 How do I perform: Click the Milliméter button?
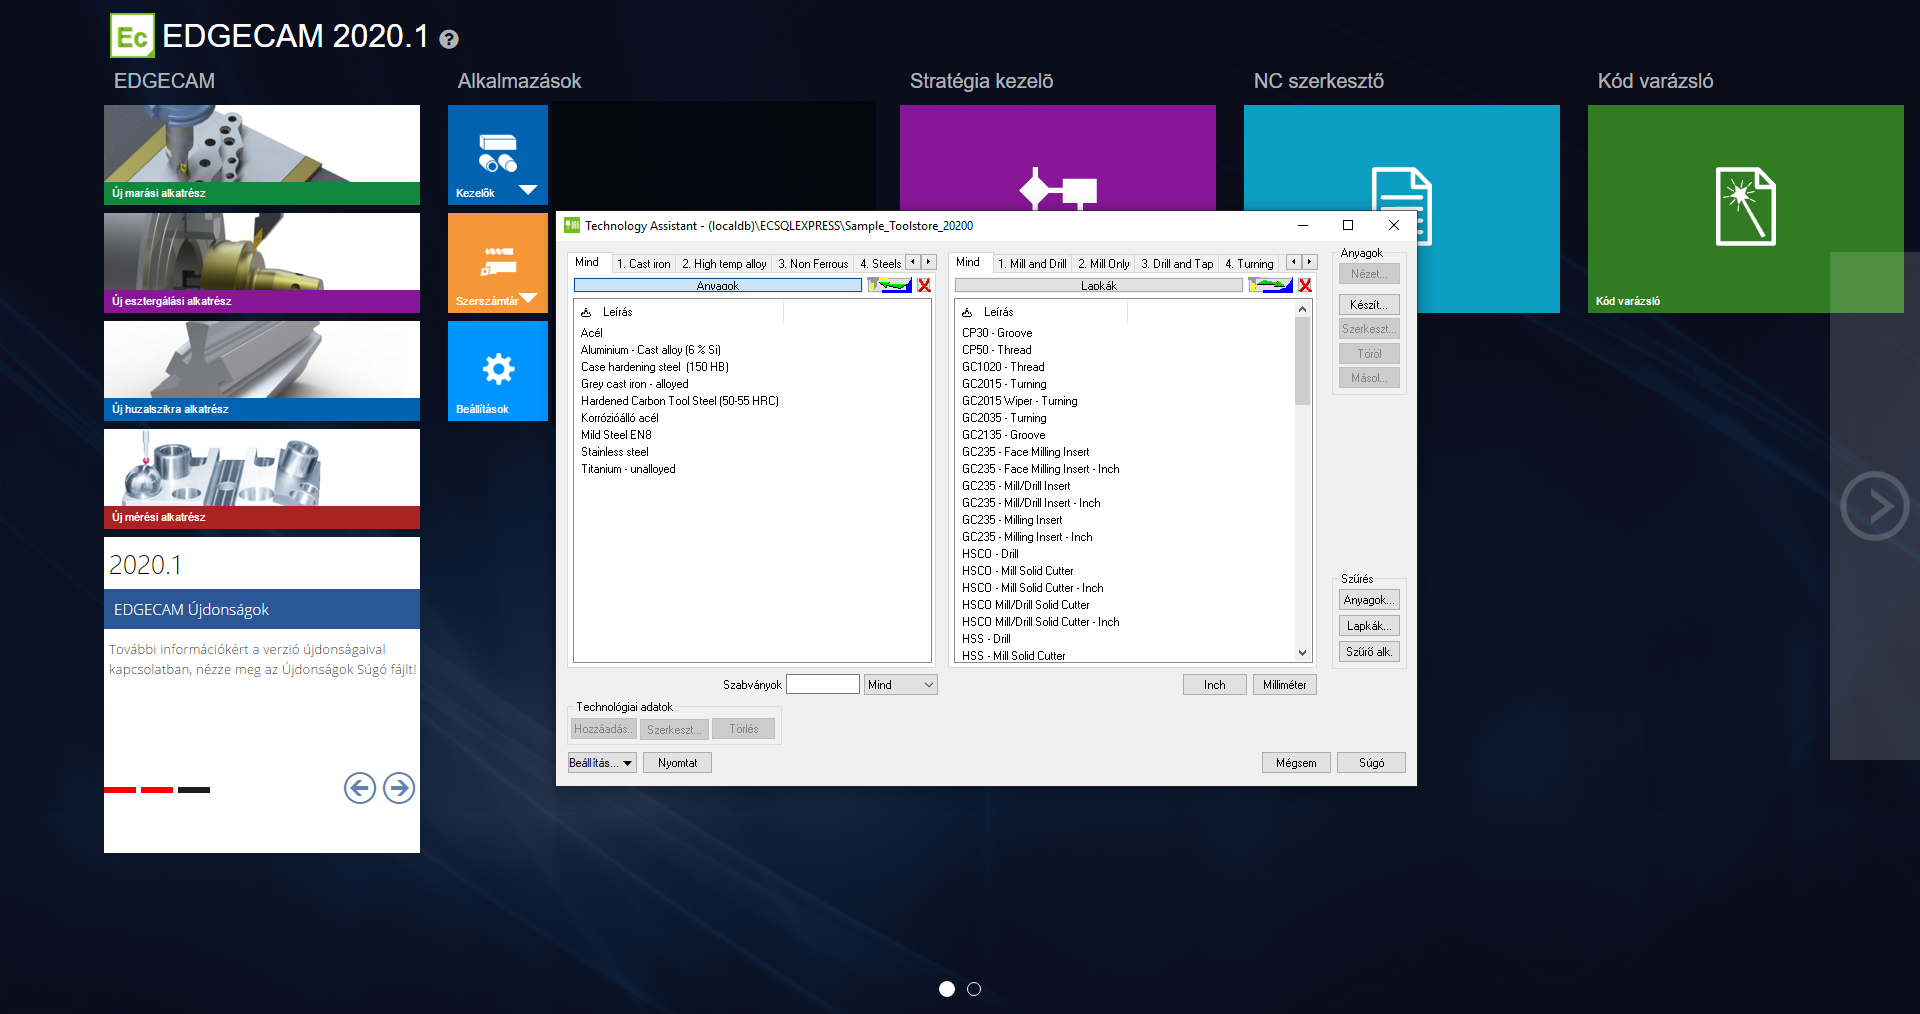(1284, 685)
